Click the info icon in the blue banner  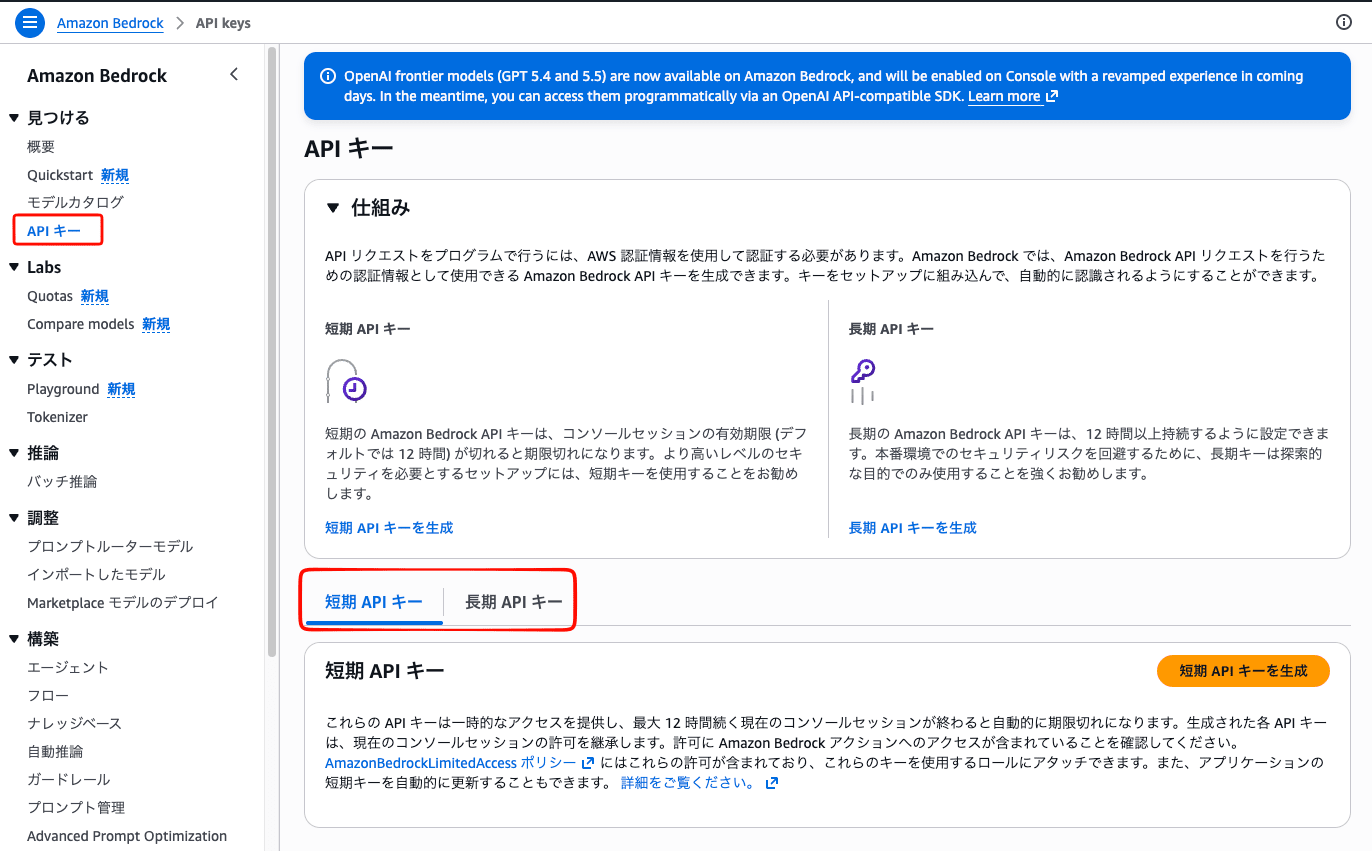pos(327,76)
